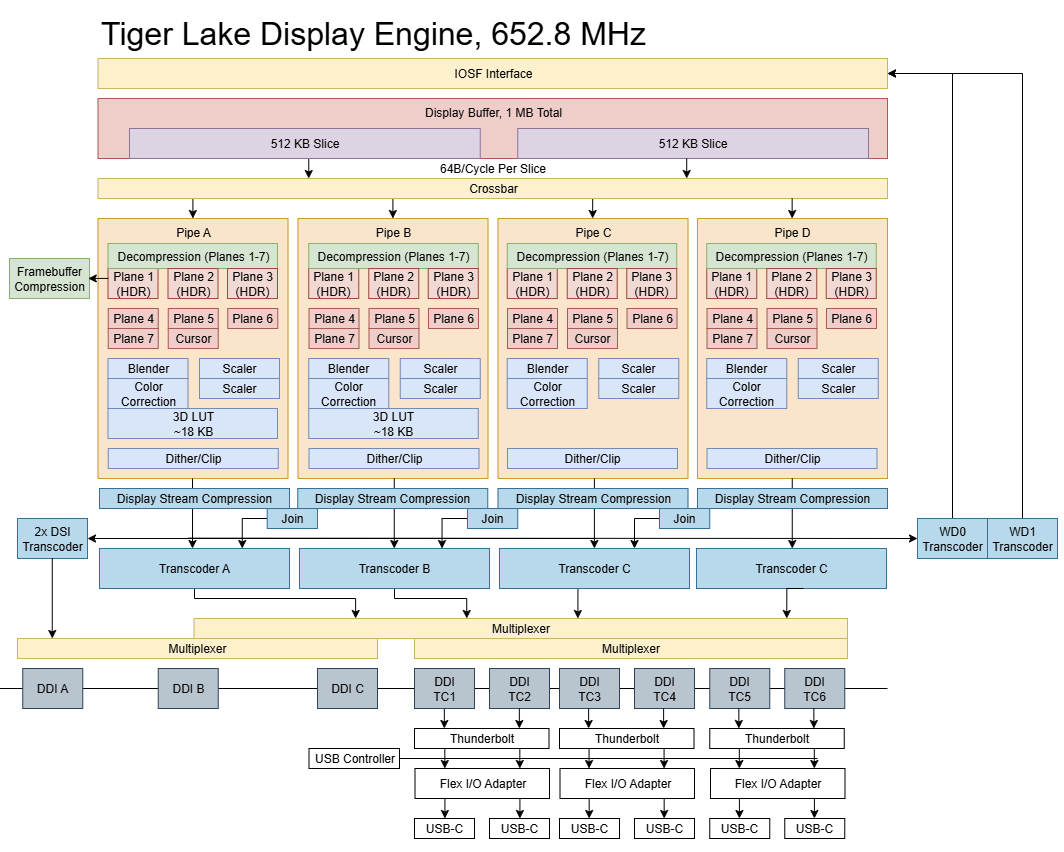Click the USB-C box beneath DDI TC1
Screen dimensions: 1064x852
(444, 828)
